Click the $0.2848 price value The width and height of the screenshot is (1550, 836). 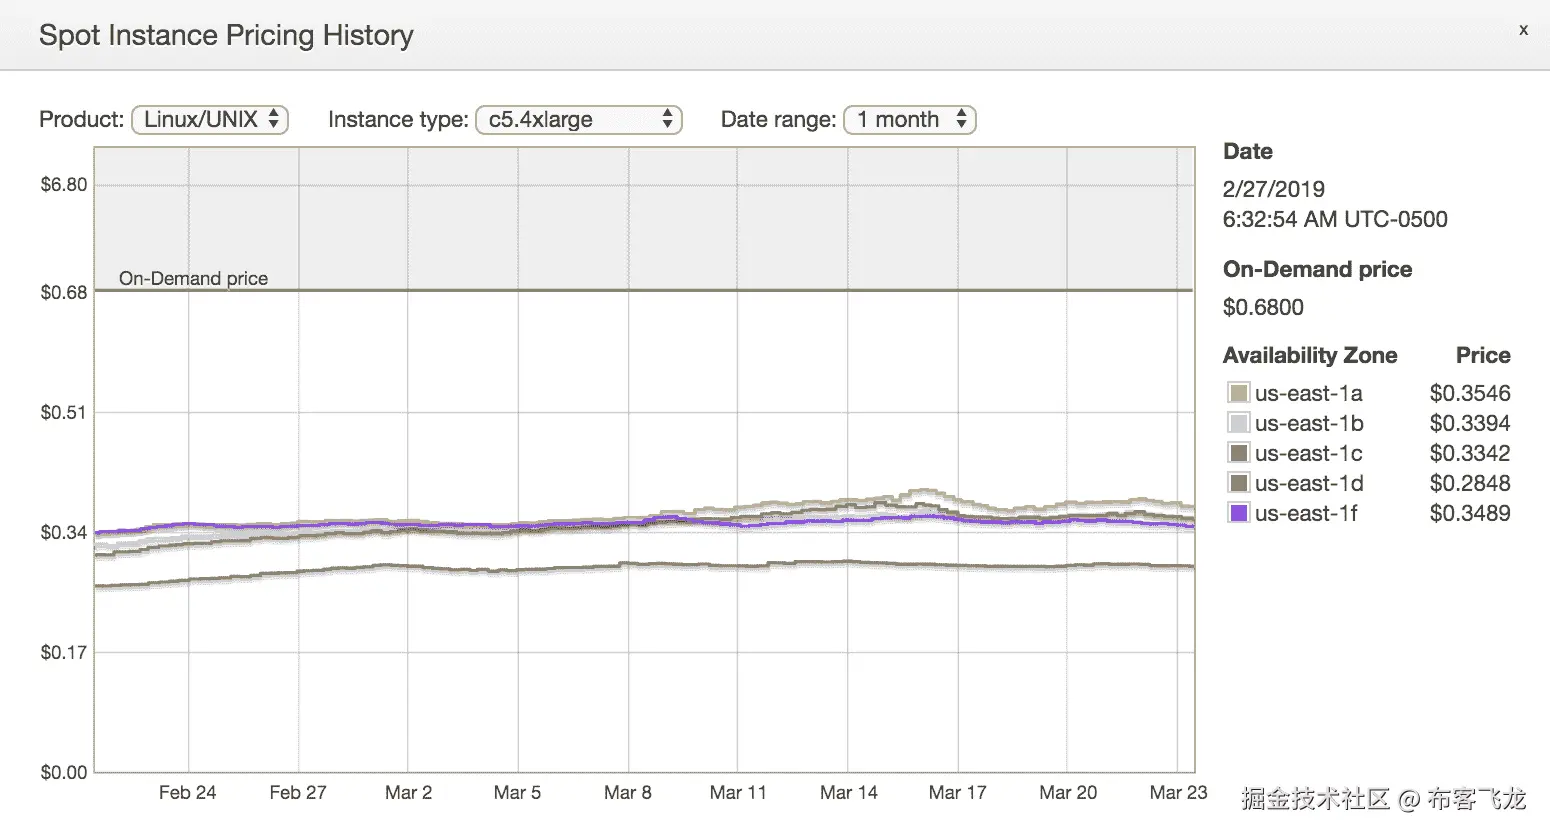1470,483
